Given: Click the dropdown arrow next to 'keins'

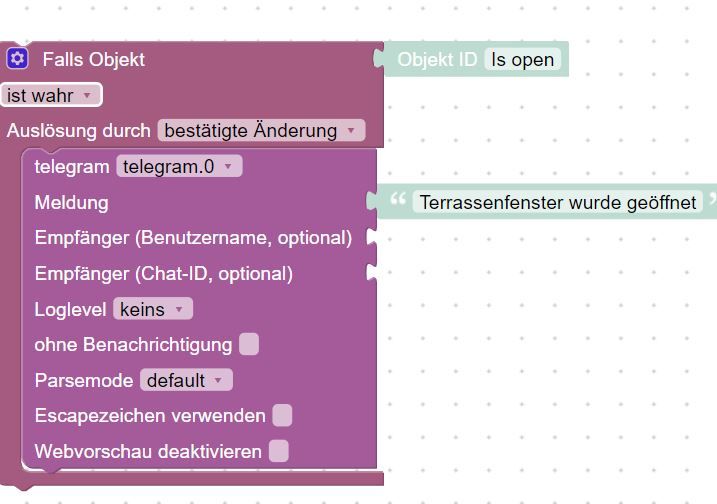Looking at the screenshot, I should click(179, 309).
